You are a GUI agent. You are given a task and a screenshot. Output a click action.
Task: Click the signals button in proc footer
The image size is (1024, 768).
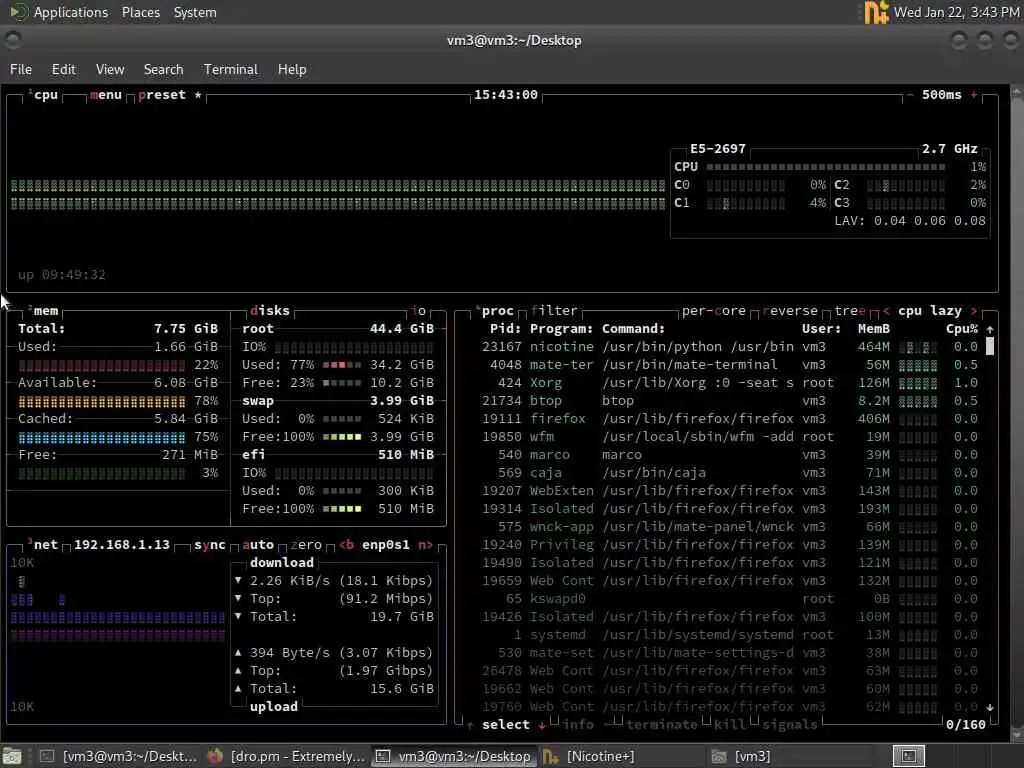(x=790, y=725)
